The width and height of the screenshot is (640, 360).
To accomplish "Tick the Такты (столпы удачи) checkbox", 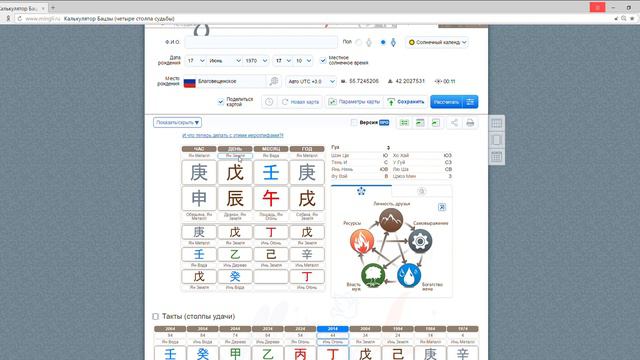I will click(156, 316).
